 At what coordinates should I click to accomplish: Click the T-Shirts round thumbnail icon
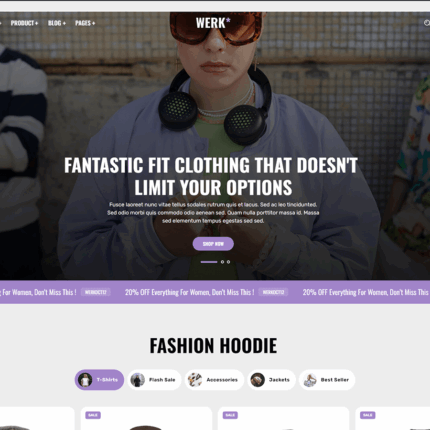85,380
